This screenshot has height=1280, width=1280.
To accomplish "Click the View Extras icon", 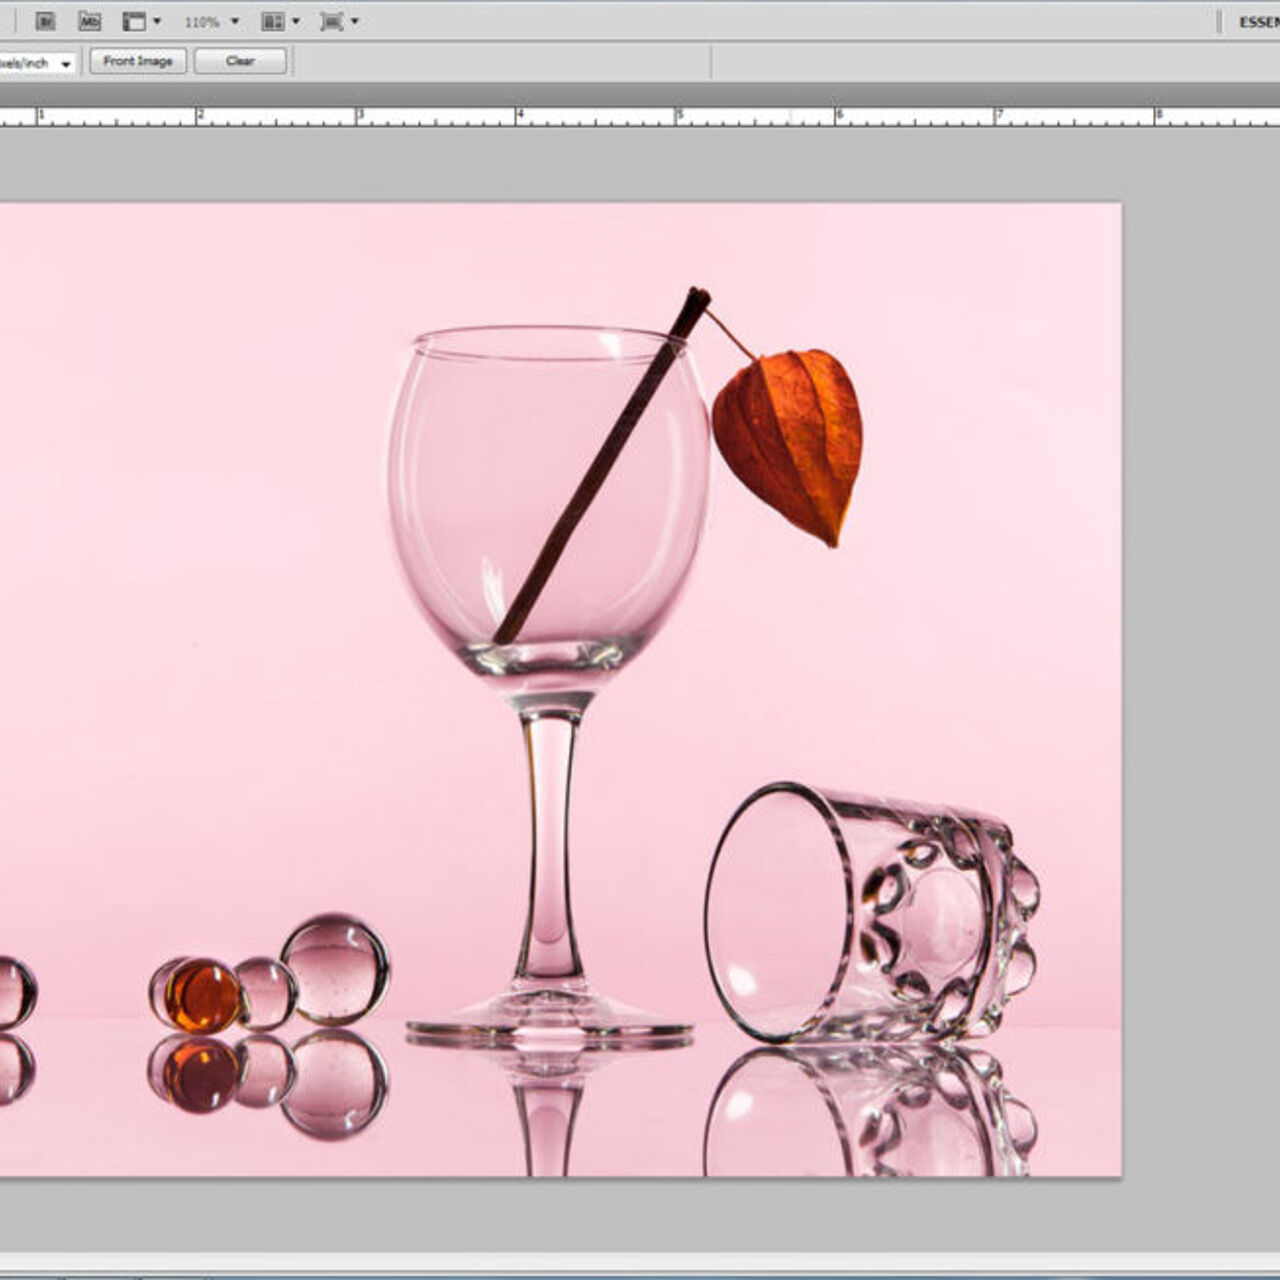I will pyautogui.click(x=134, y=21).
